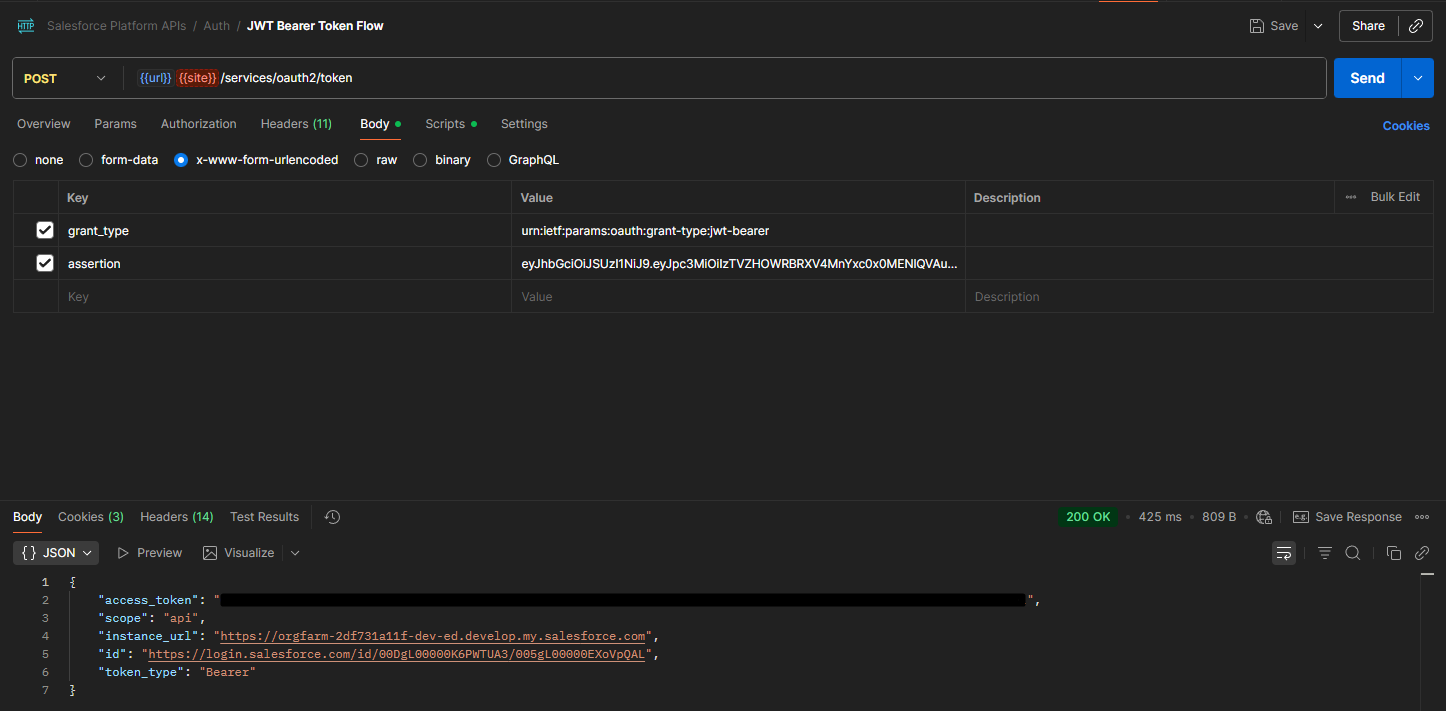Change the JSON response format dropdown

click(56, 553)
